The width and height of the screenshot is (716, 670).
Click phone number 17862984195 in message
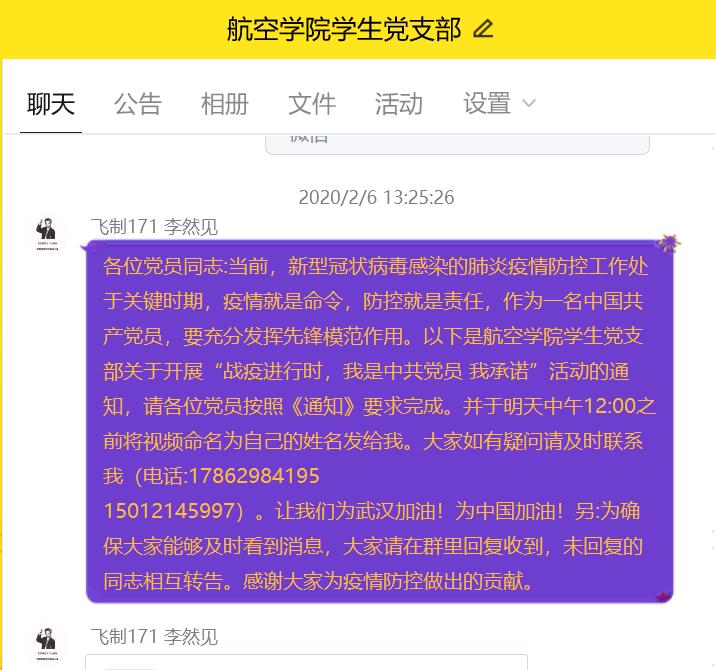tap(254, 476)
